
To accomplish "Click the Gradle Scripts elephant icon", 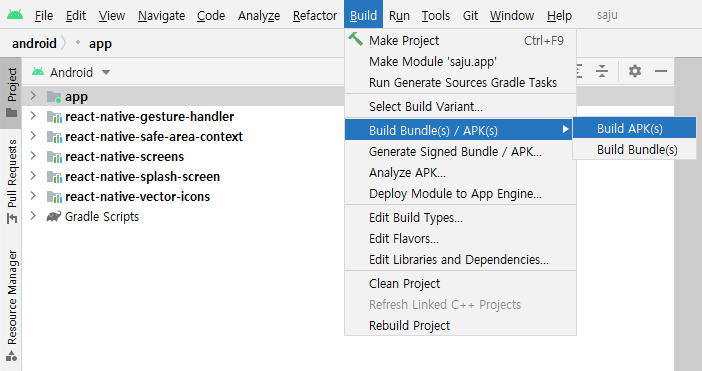I will [x=54, y=217].
